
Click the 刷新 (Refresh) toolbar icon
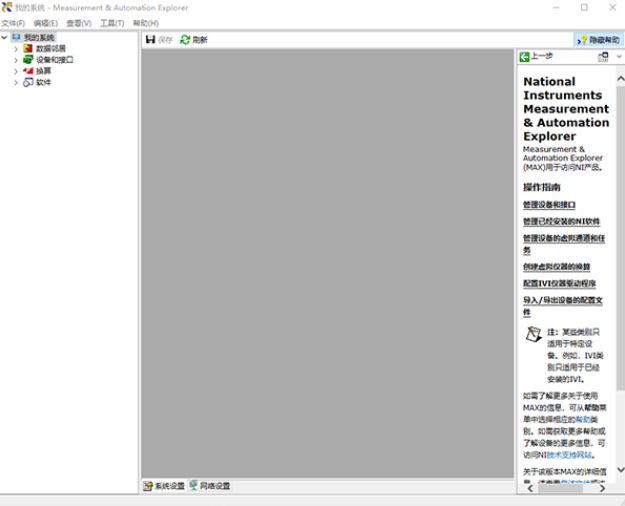[185, 40]
